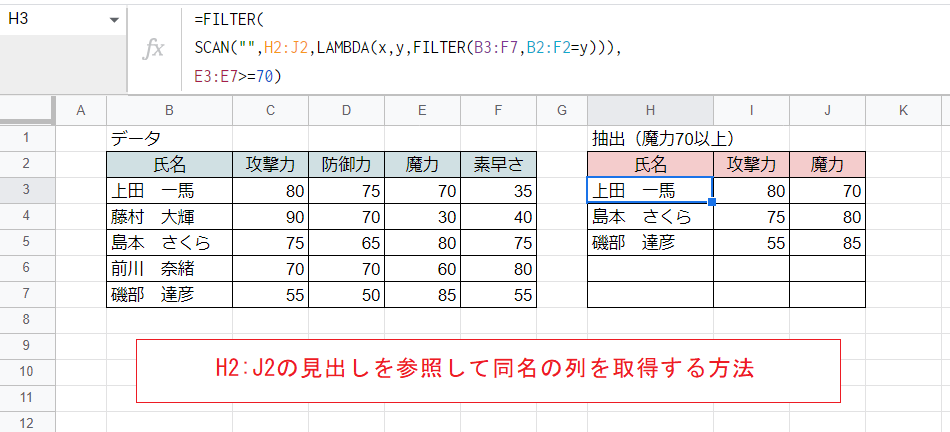Select column F header

(498, 110)
